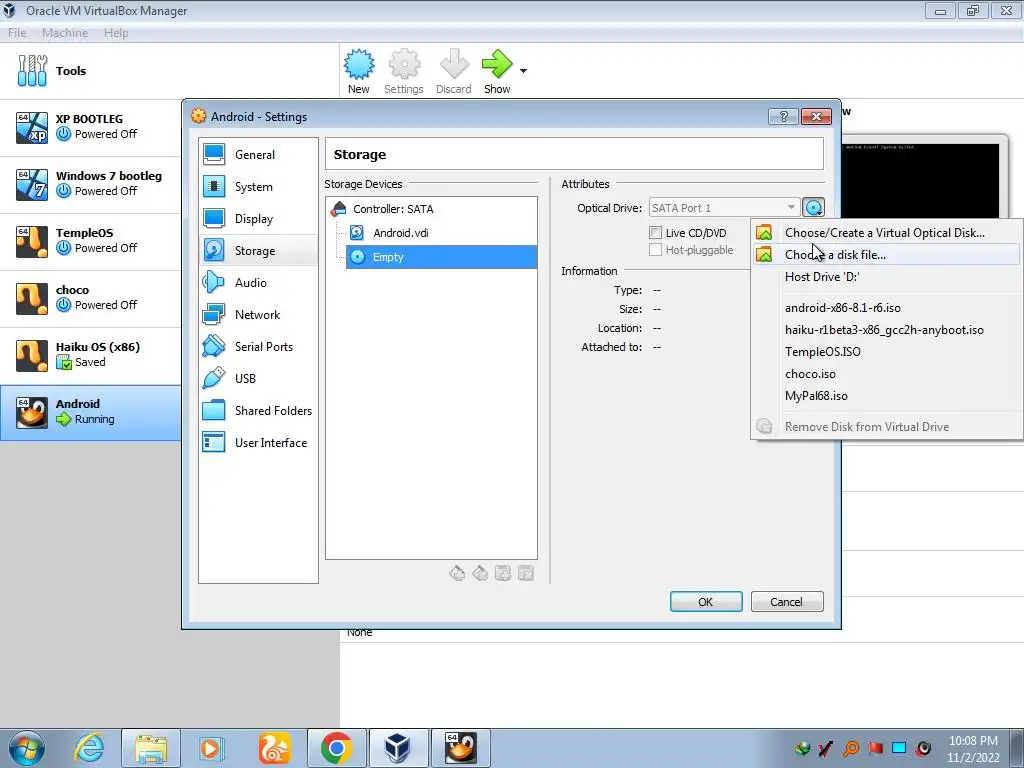Click Cancel in Android Settings dialog

[787, 601]
